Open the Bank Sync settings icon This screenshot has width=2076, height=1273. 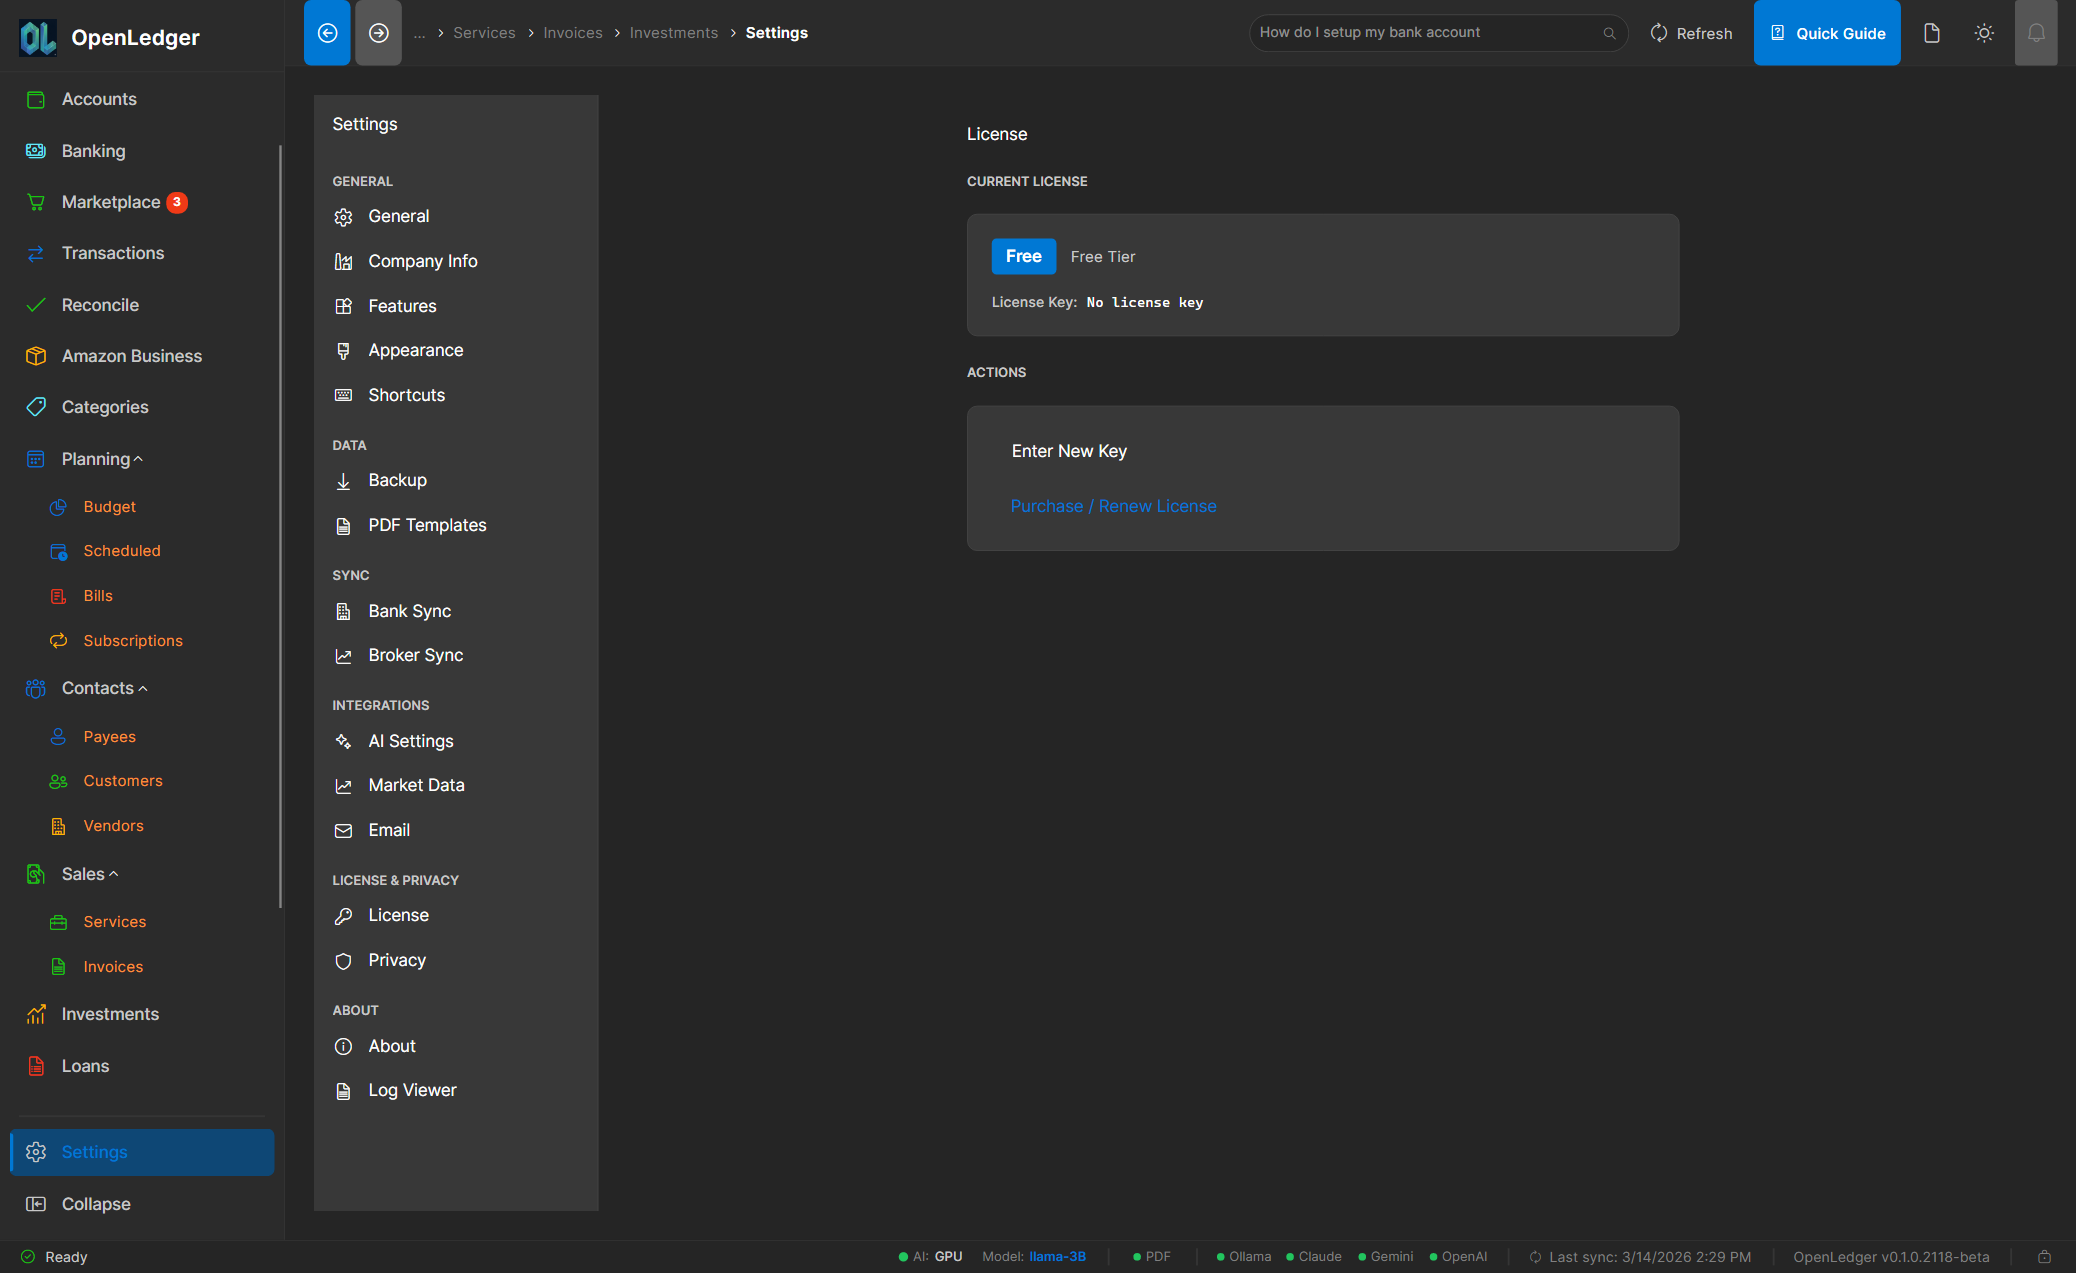(x=344, y=611)
